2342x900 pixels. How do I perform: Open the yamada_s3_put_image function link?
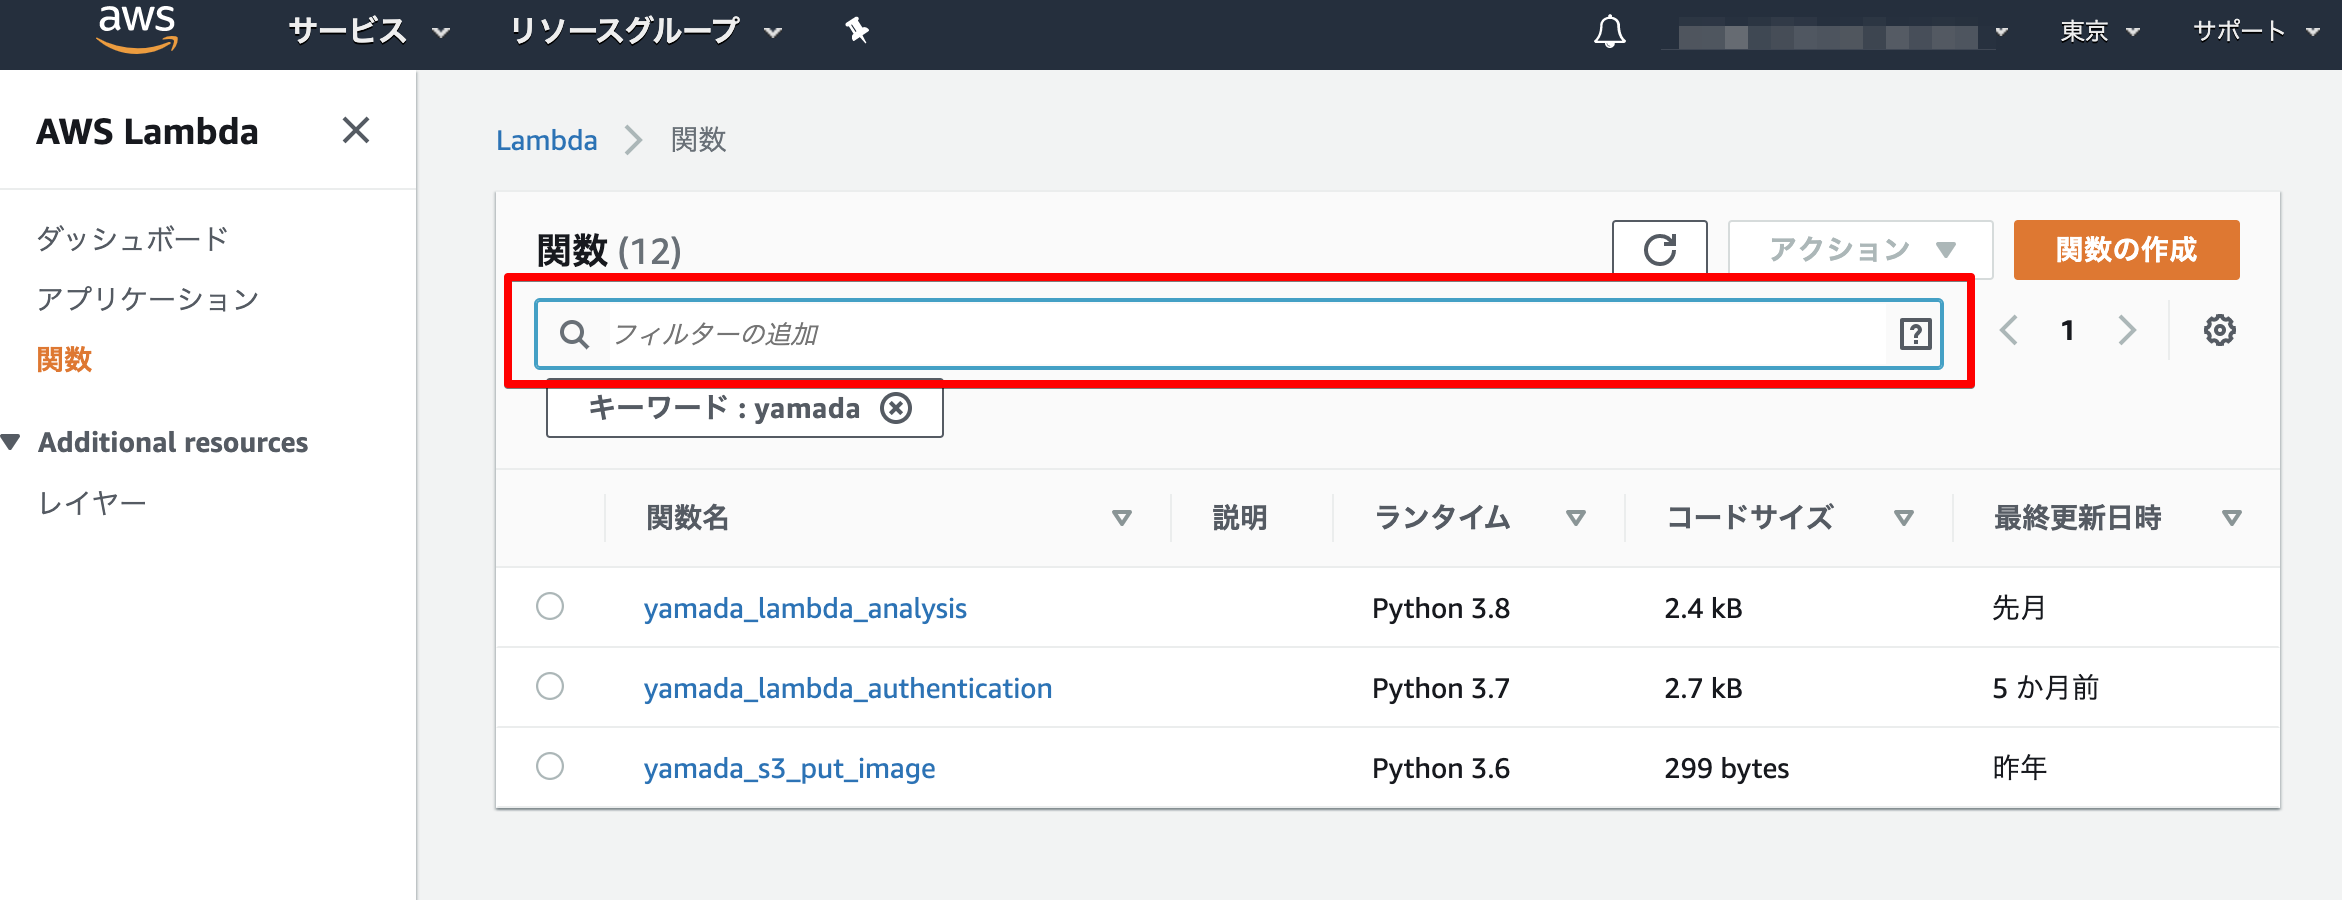point(790,768)
